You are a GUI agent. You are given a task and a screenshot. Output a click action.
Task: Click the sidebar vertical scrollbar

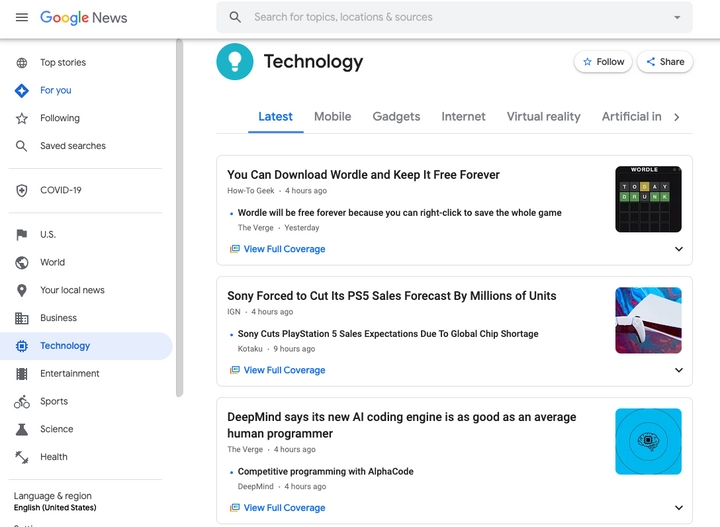(x=180, y=218)
